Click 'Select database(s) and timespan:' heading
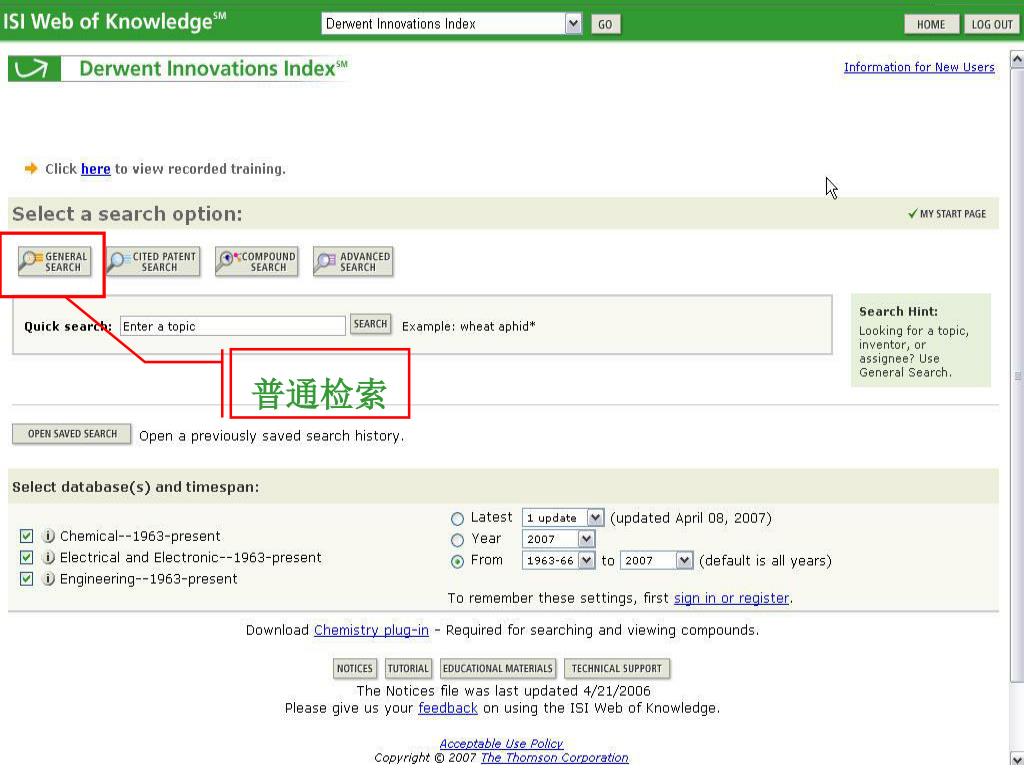Screen dimensions: 1024x768 point(135,487)
